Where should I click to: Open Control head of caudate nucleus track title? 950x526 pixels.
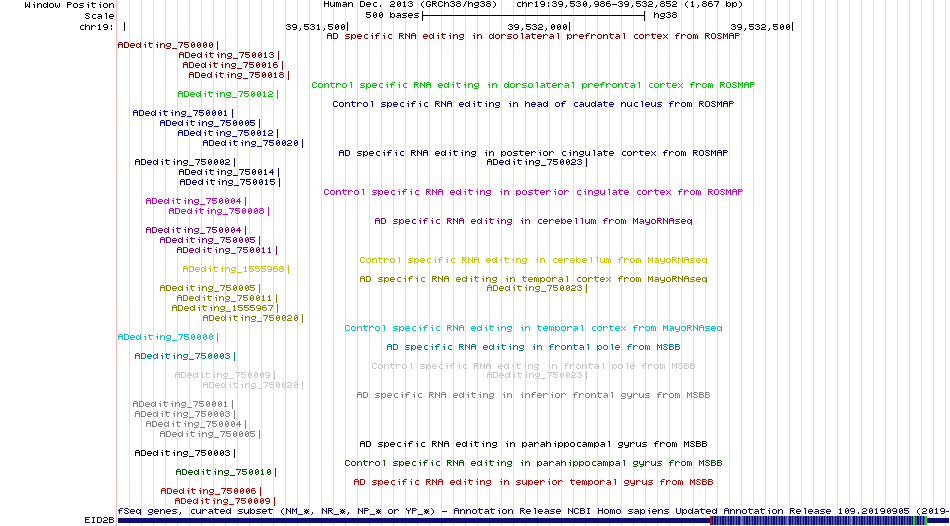click(533, 104)
